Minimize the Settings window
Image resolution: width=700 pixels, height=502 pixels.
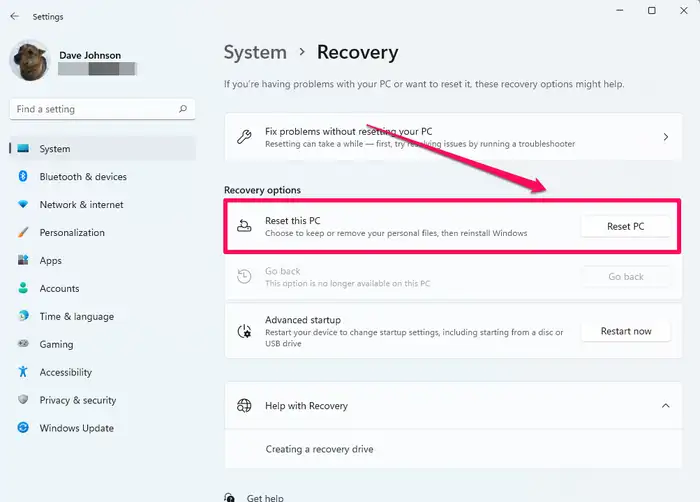[620, 10]
